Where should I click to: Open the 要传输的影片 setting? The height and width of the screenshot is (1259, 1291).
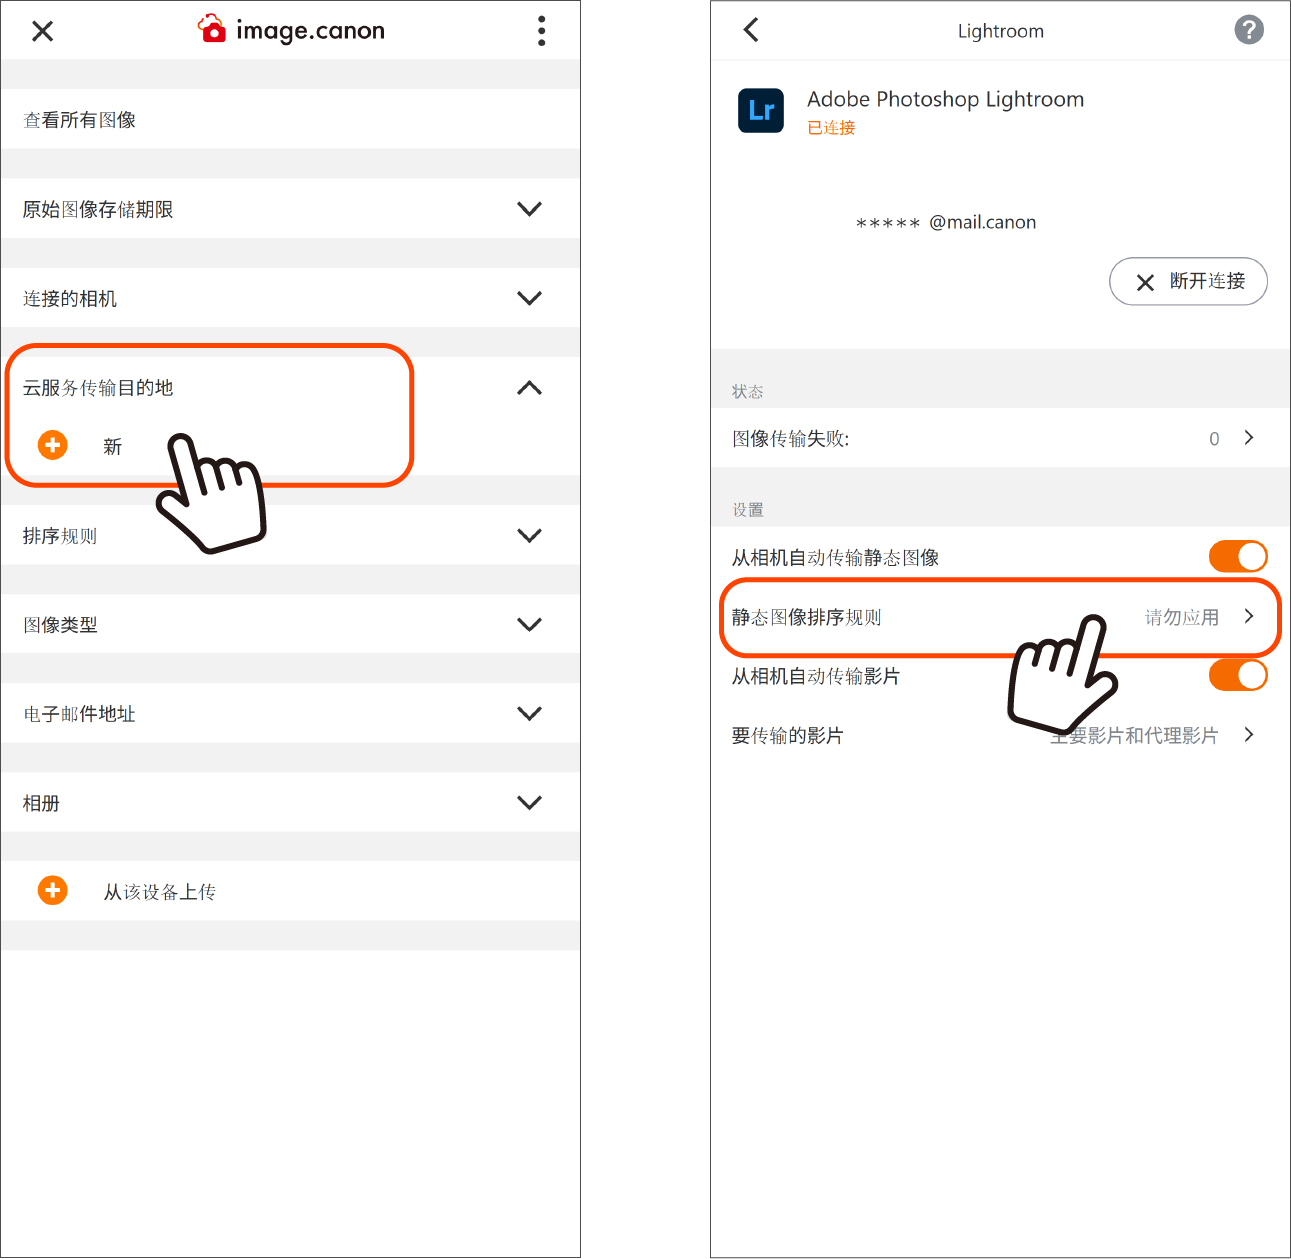[x=1000, y=736]
